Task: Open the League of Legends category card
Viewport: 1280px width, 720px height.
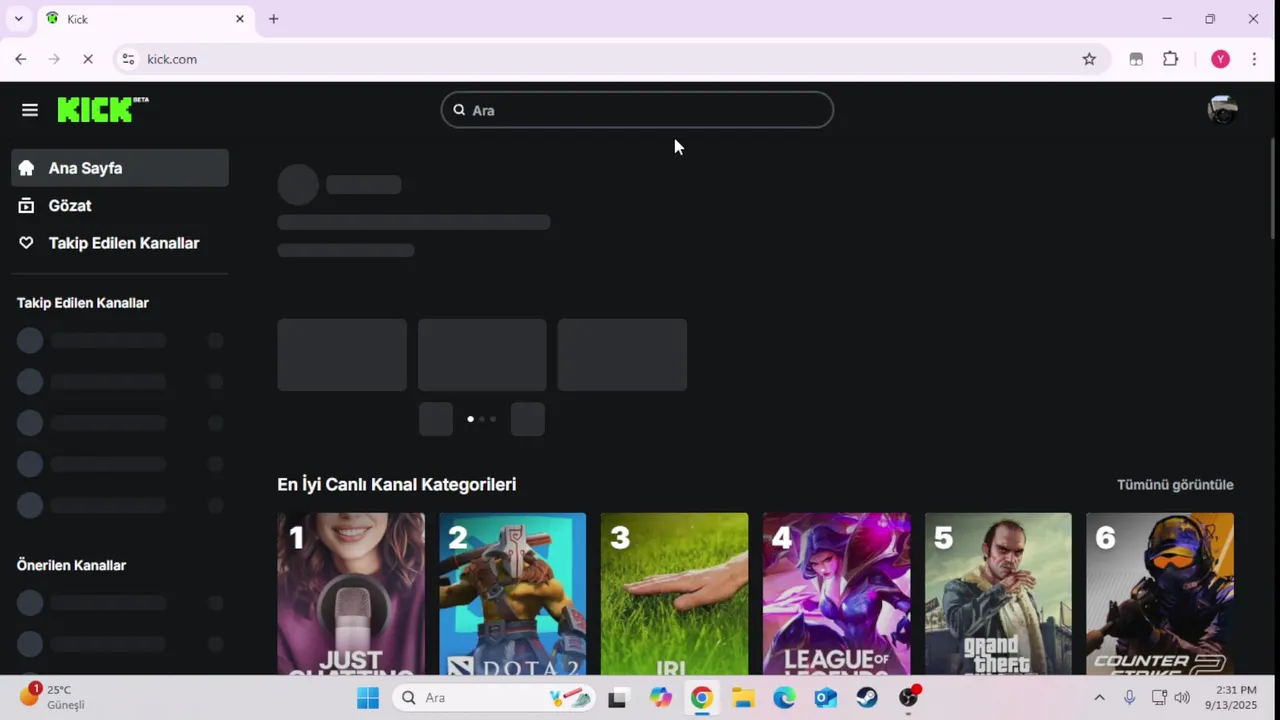Action: [x=836, y=594]
